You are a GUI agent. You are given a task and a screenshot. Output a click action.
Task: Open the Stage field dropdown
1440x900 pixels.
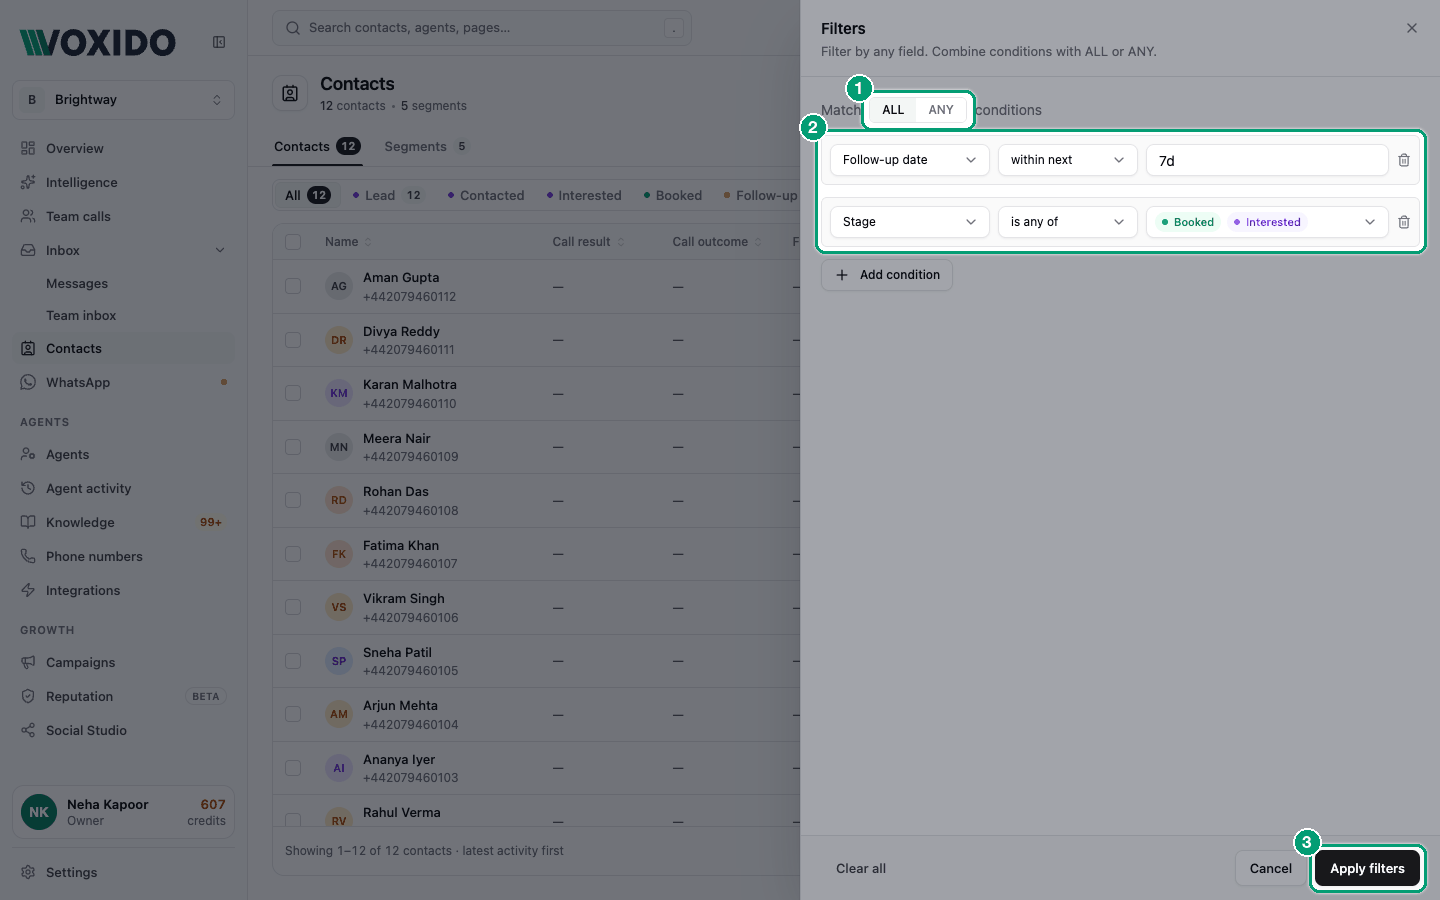pos(909,222)
